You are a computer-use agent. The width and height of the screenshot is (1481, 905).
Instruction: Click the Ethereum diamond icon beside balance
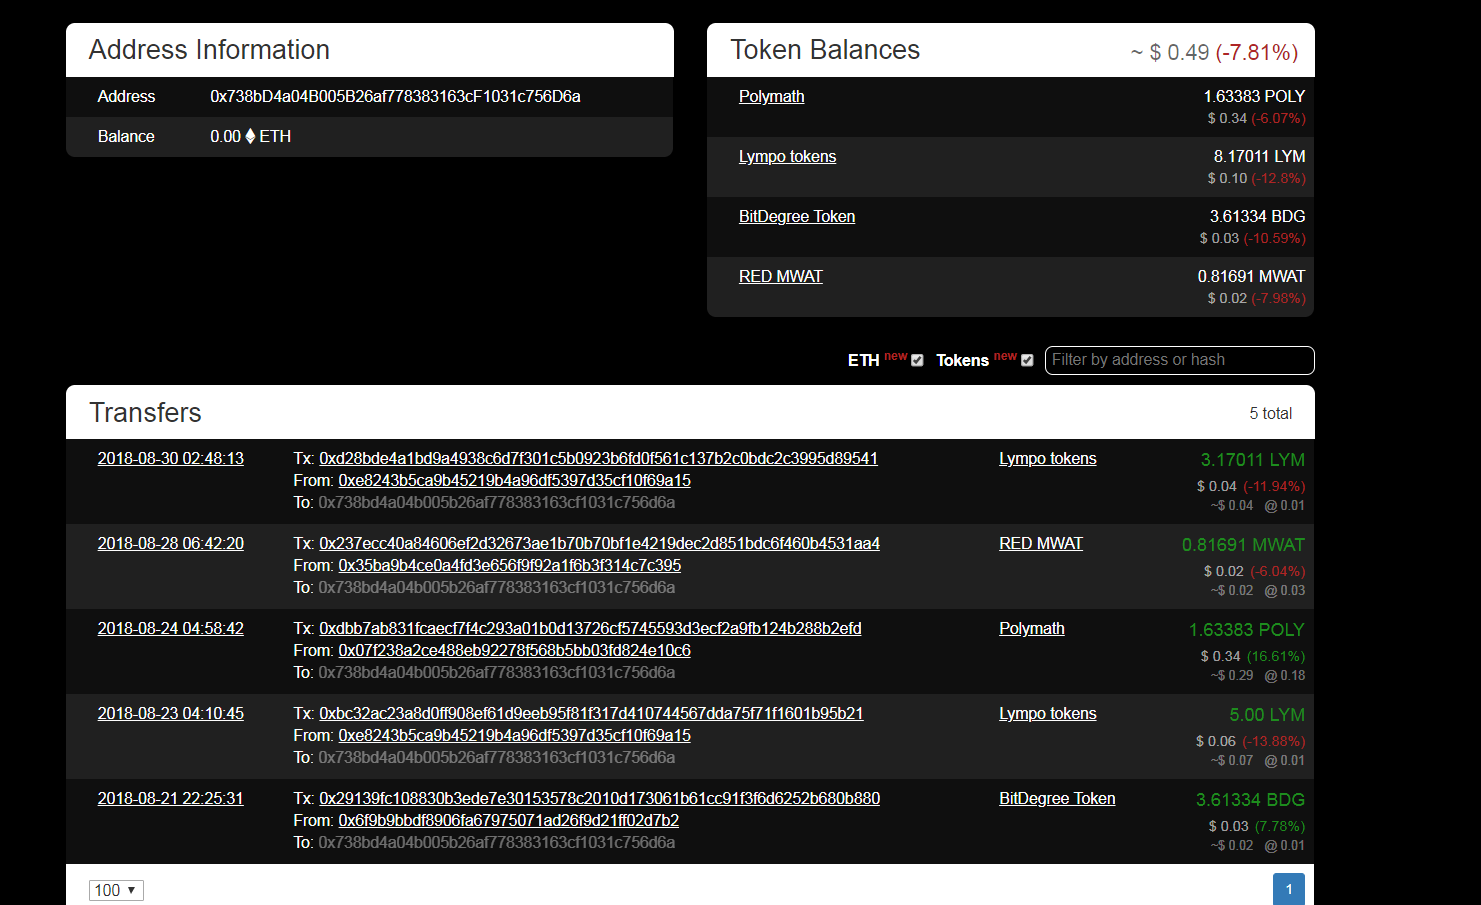pyautogui.click(x=250, y=137)
